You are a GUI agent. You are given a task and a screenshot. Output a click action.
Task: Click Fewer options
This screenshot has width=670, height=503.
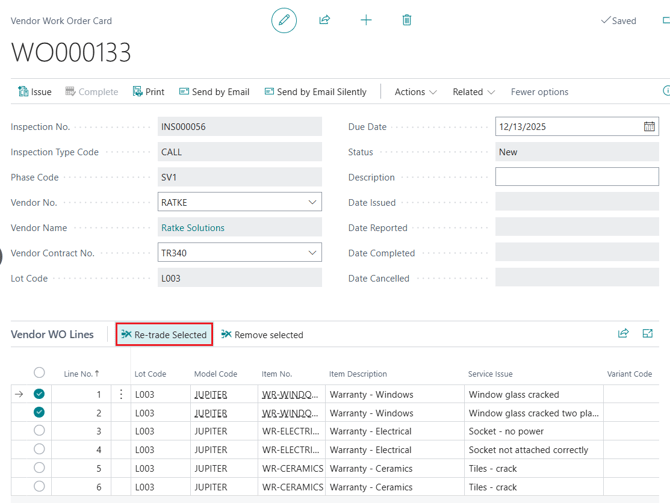pos(539,91)
